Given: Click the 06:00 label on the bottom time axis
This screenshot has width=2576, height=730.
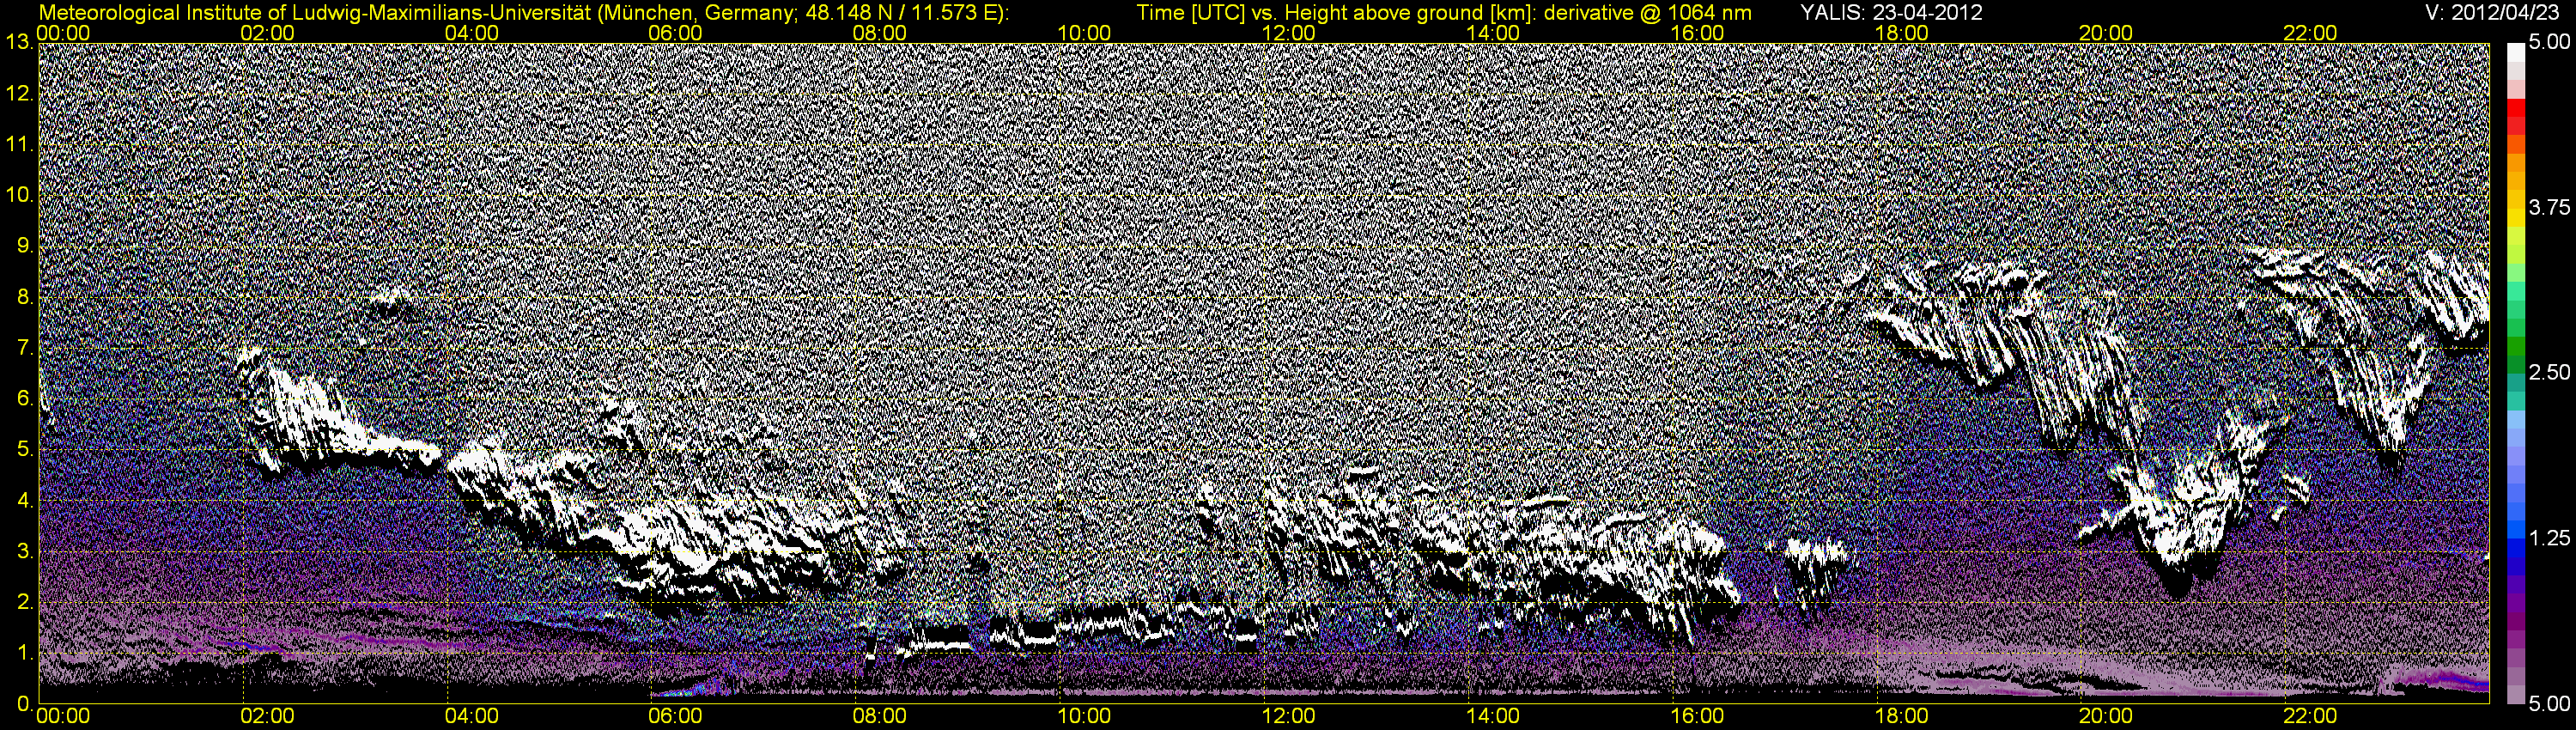Looking at the screenshot, I should tap(675, 717).
